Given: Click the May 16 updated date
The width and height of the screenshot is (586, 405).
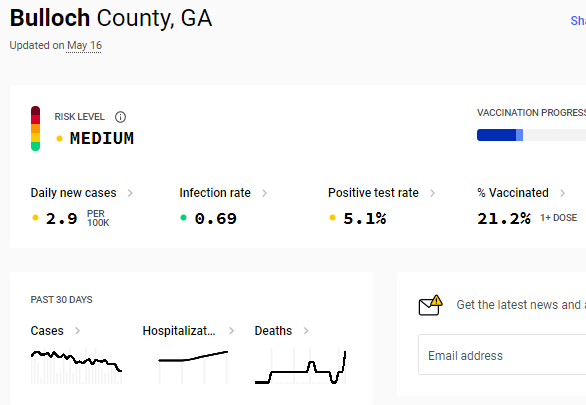Looking at the screenshot, I should 84,46.
